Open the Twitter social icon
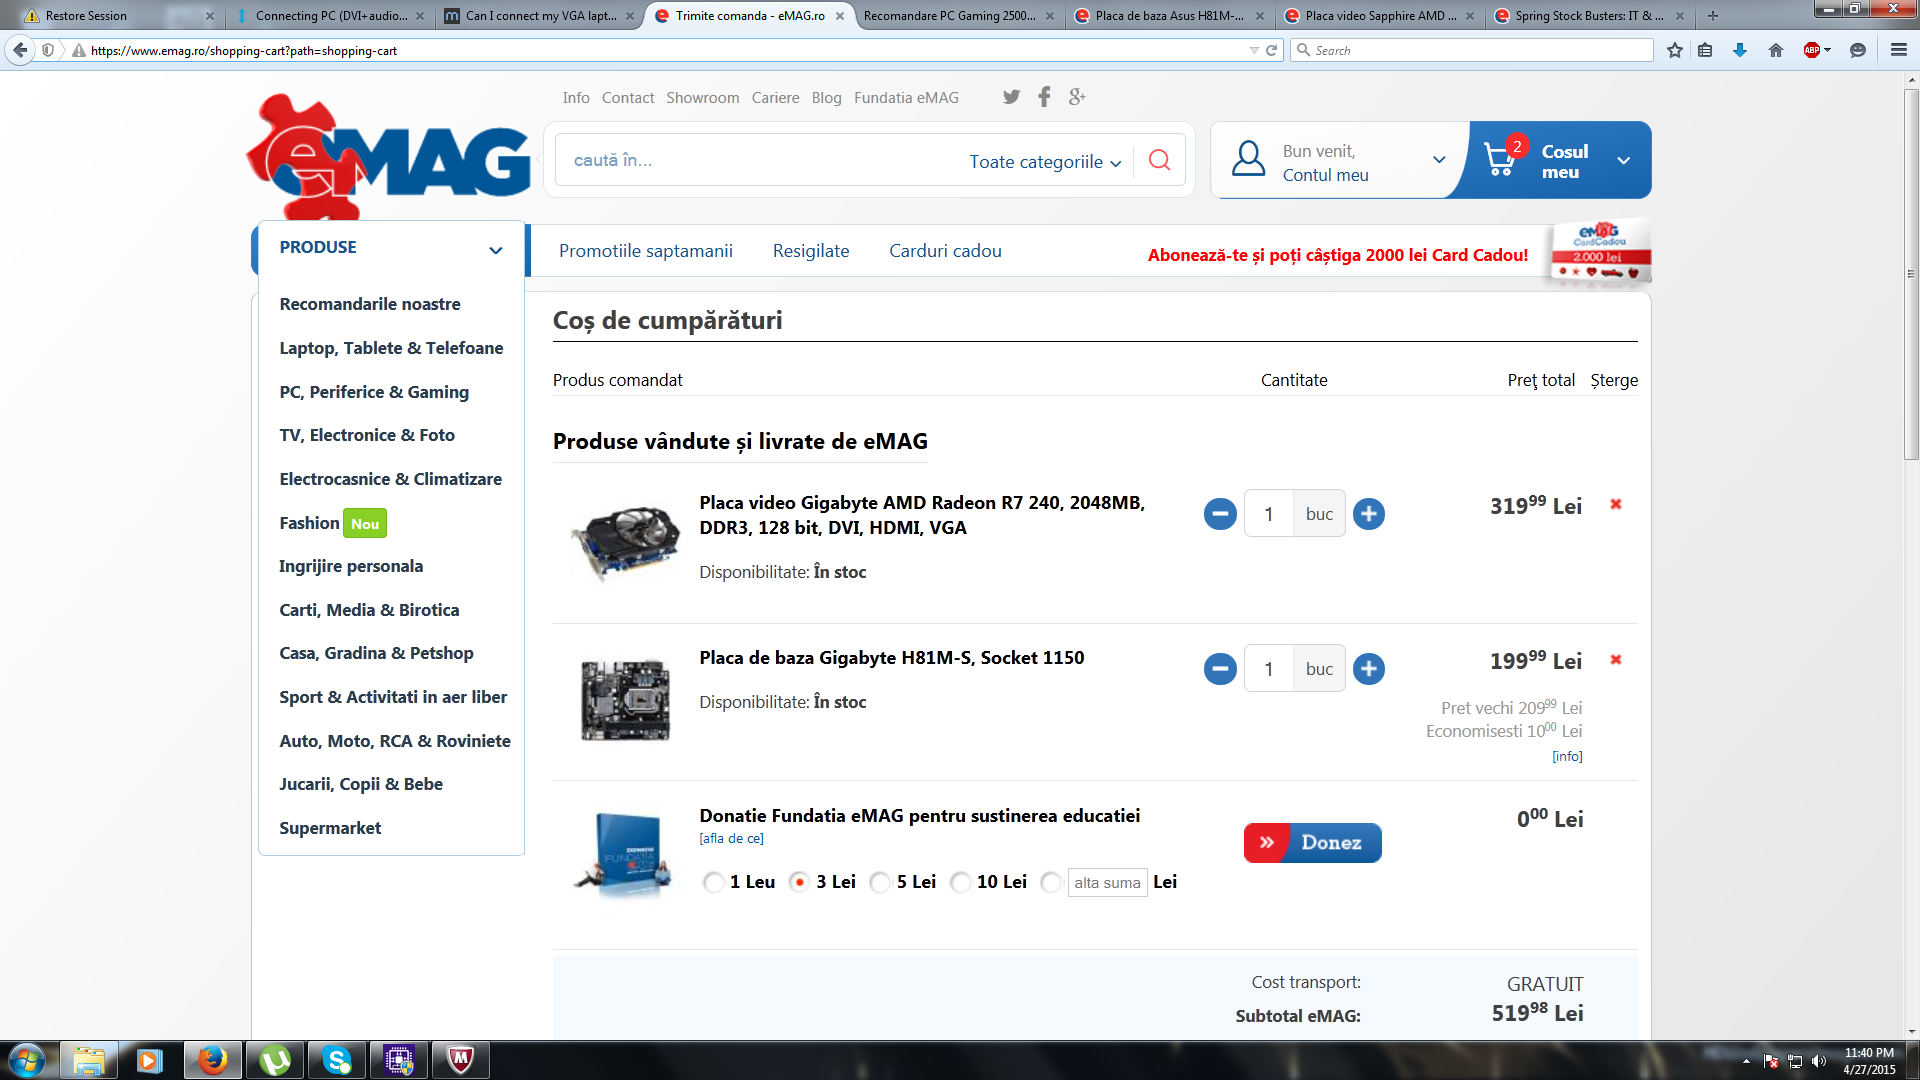The image size is (1920, 1080). coord(1011,97)
